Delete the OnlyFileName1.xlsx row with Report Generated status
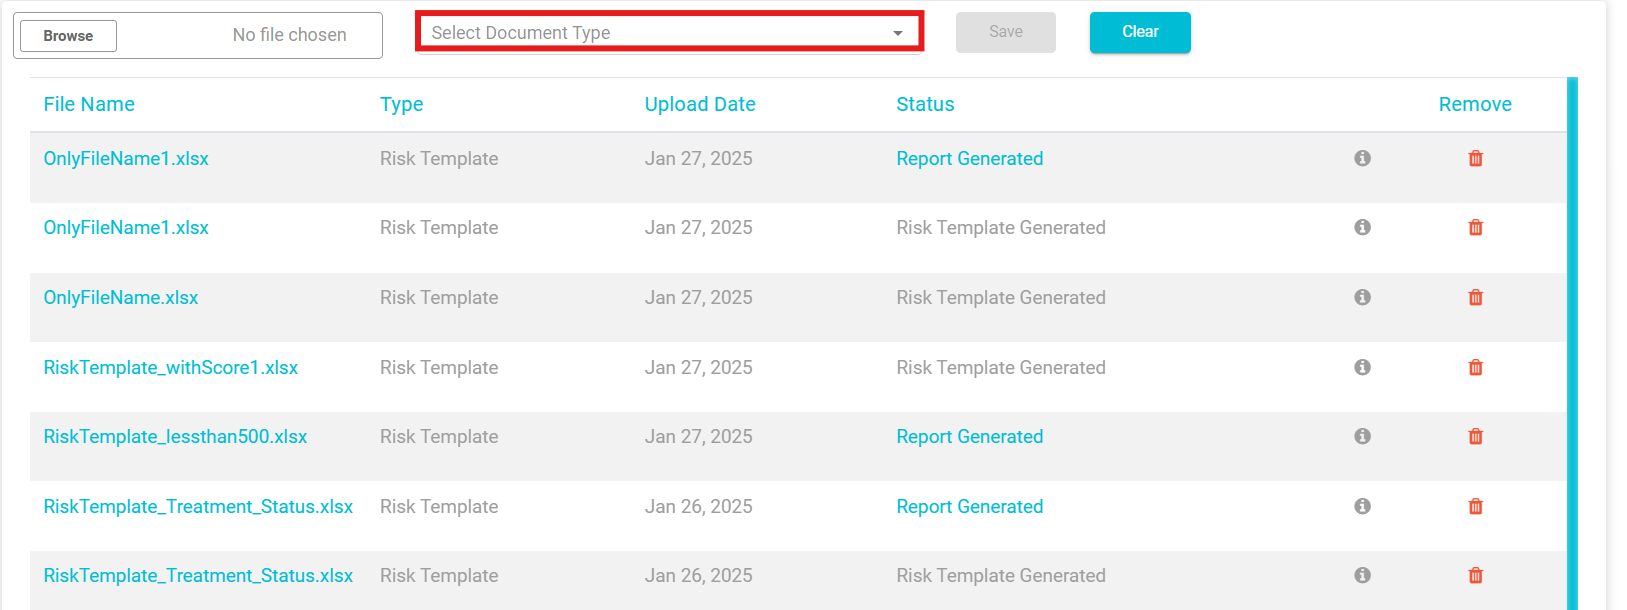Image resolution: width=1627 pixels, height=610 pixels. pos(1475,158)
